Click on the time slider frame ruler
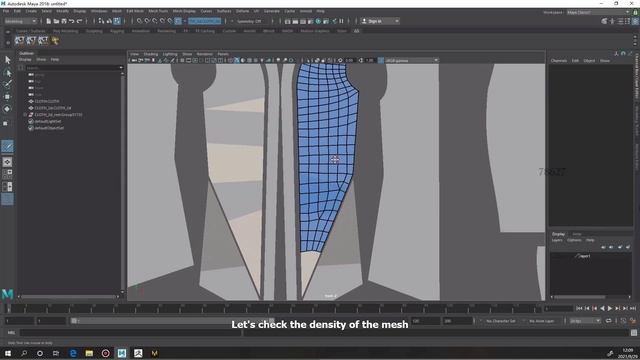This screenshot has height=360, width=640. point(273,309)
